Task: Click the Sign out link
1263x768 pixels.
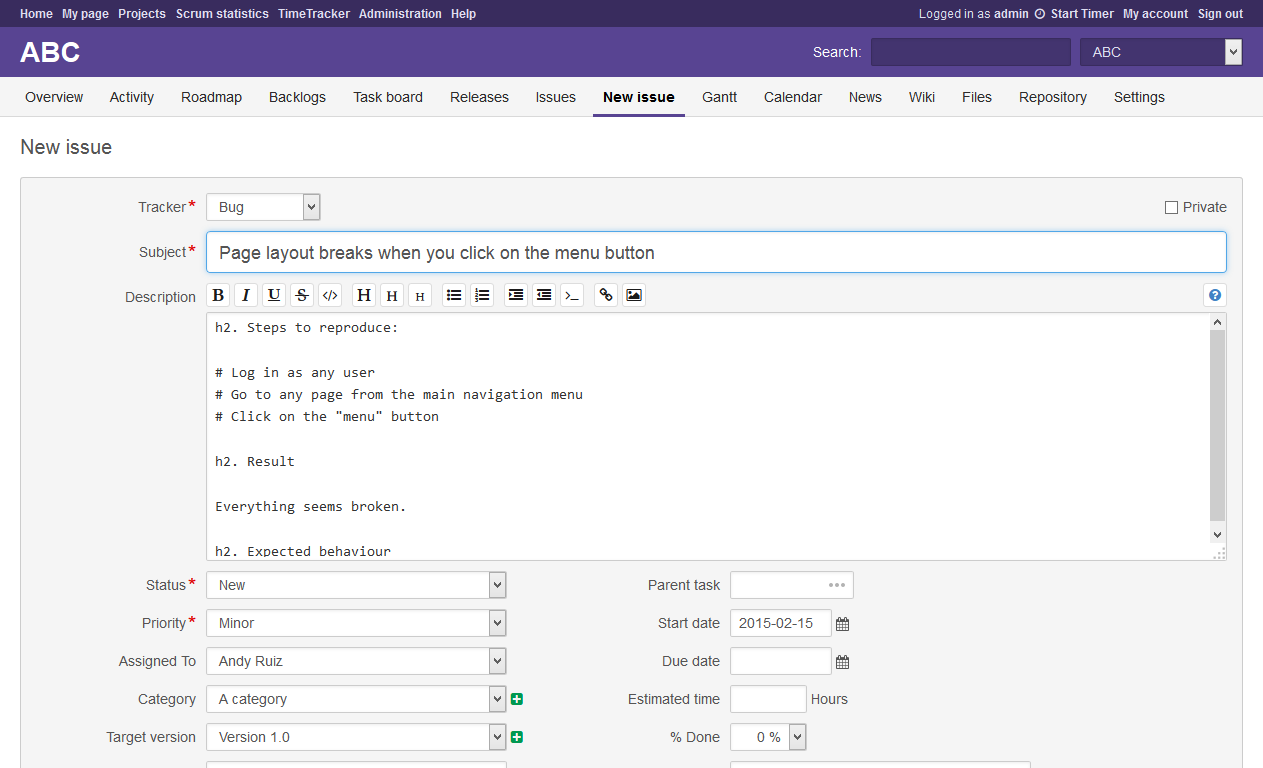Action: coord(1220,14)
